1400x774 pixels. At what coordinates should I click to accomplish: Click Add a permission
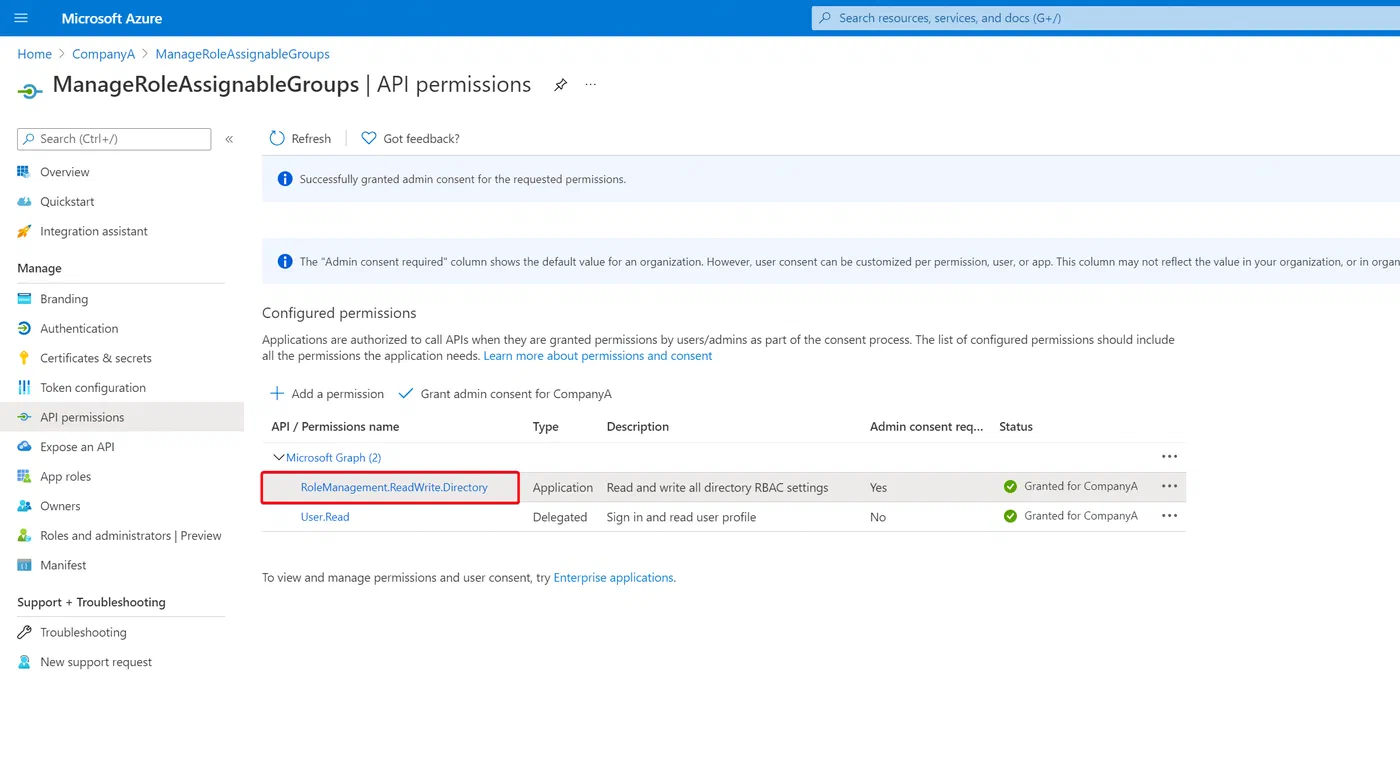[337, 394]
